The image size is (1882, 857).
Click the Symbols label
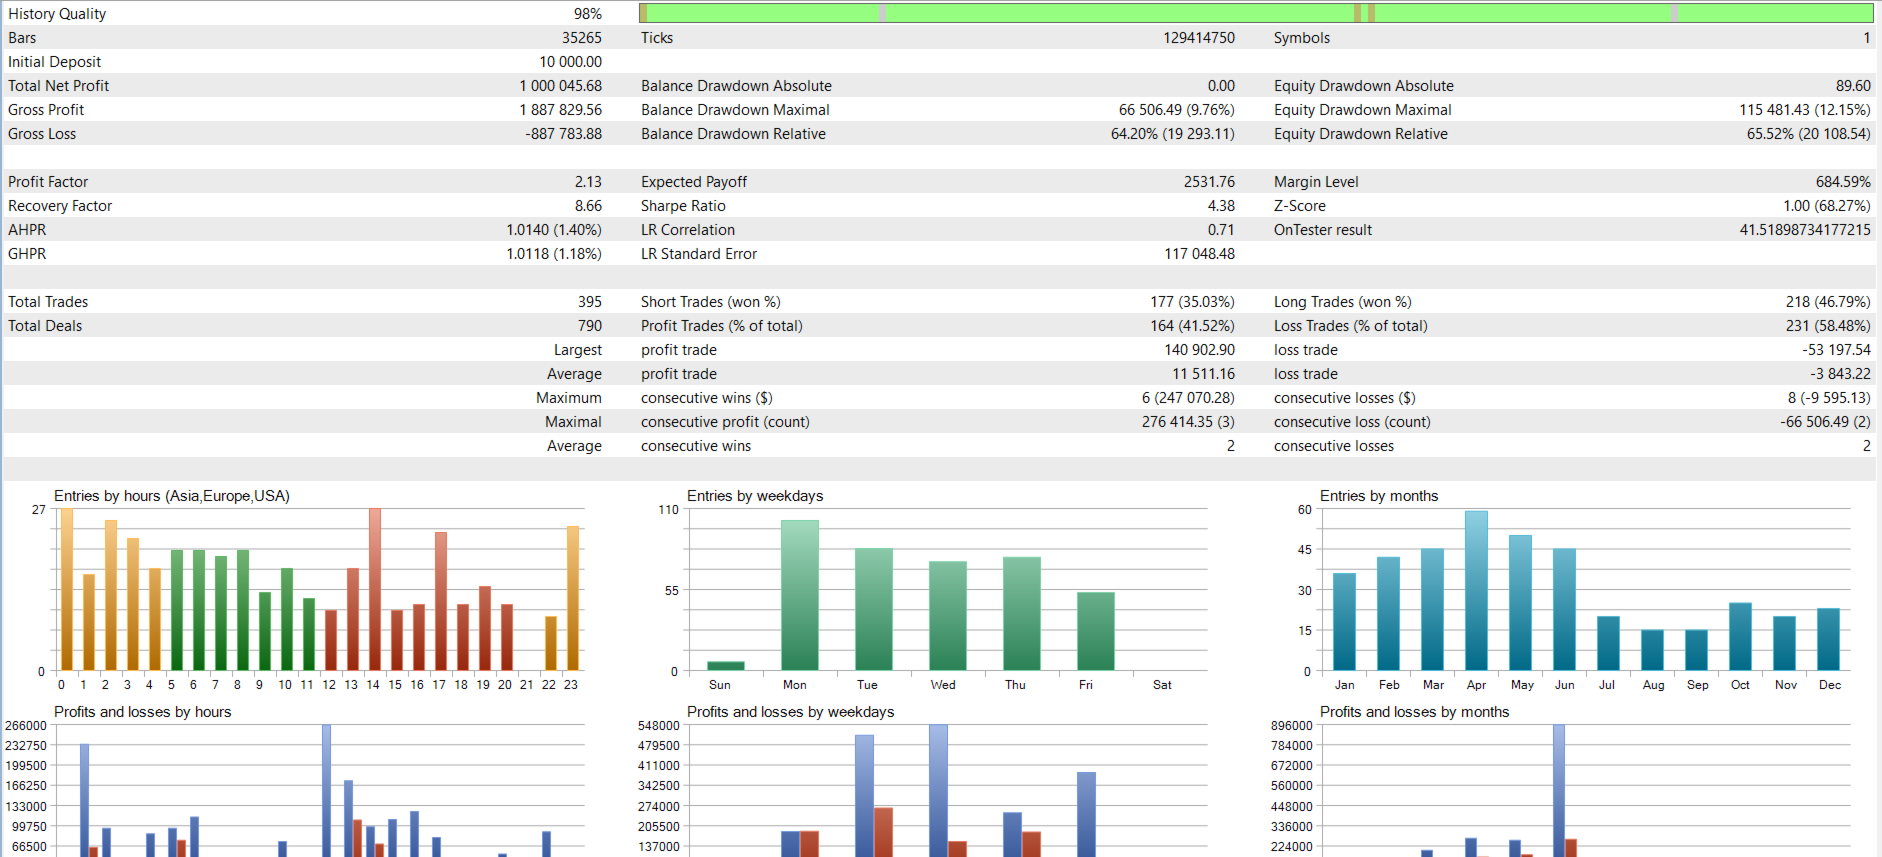pyautogui.click(x=1302, y=38)
